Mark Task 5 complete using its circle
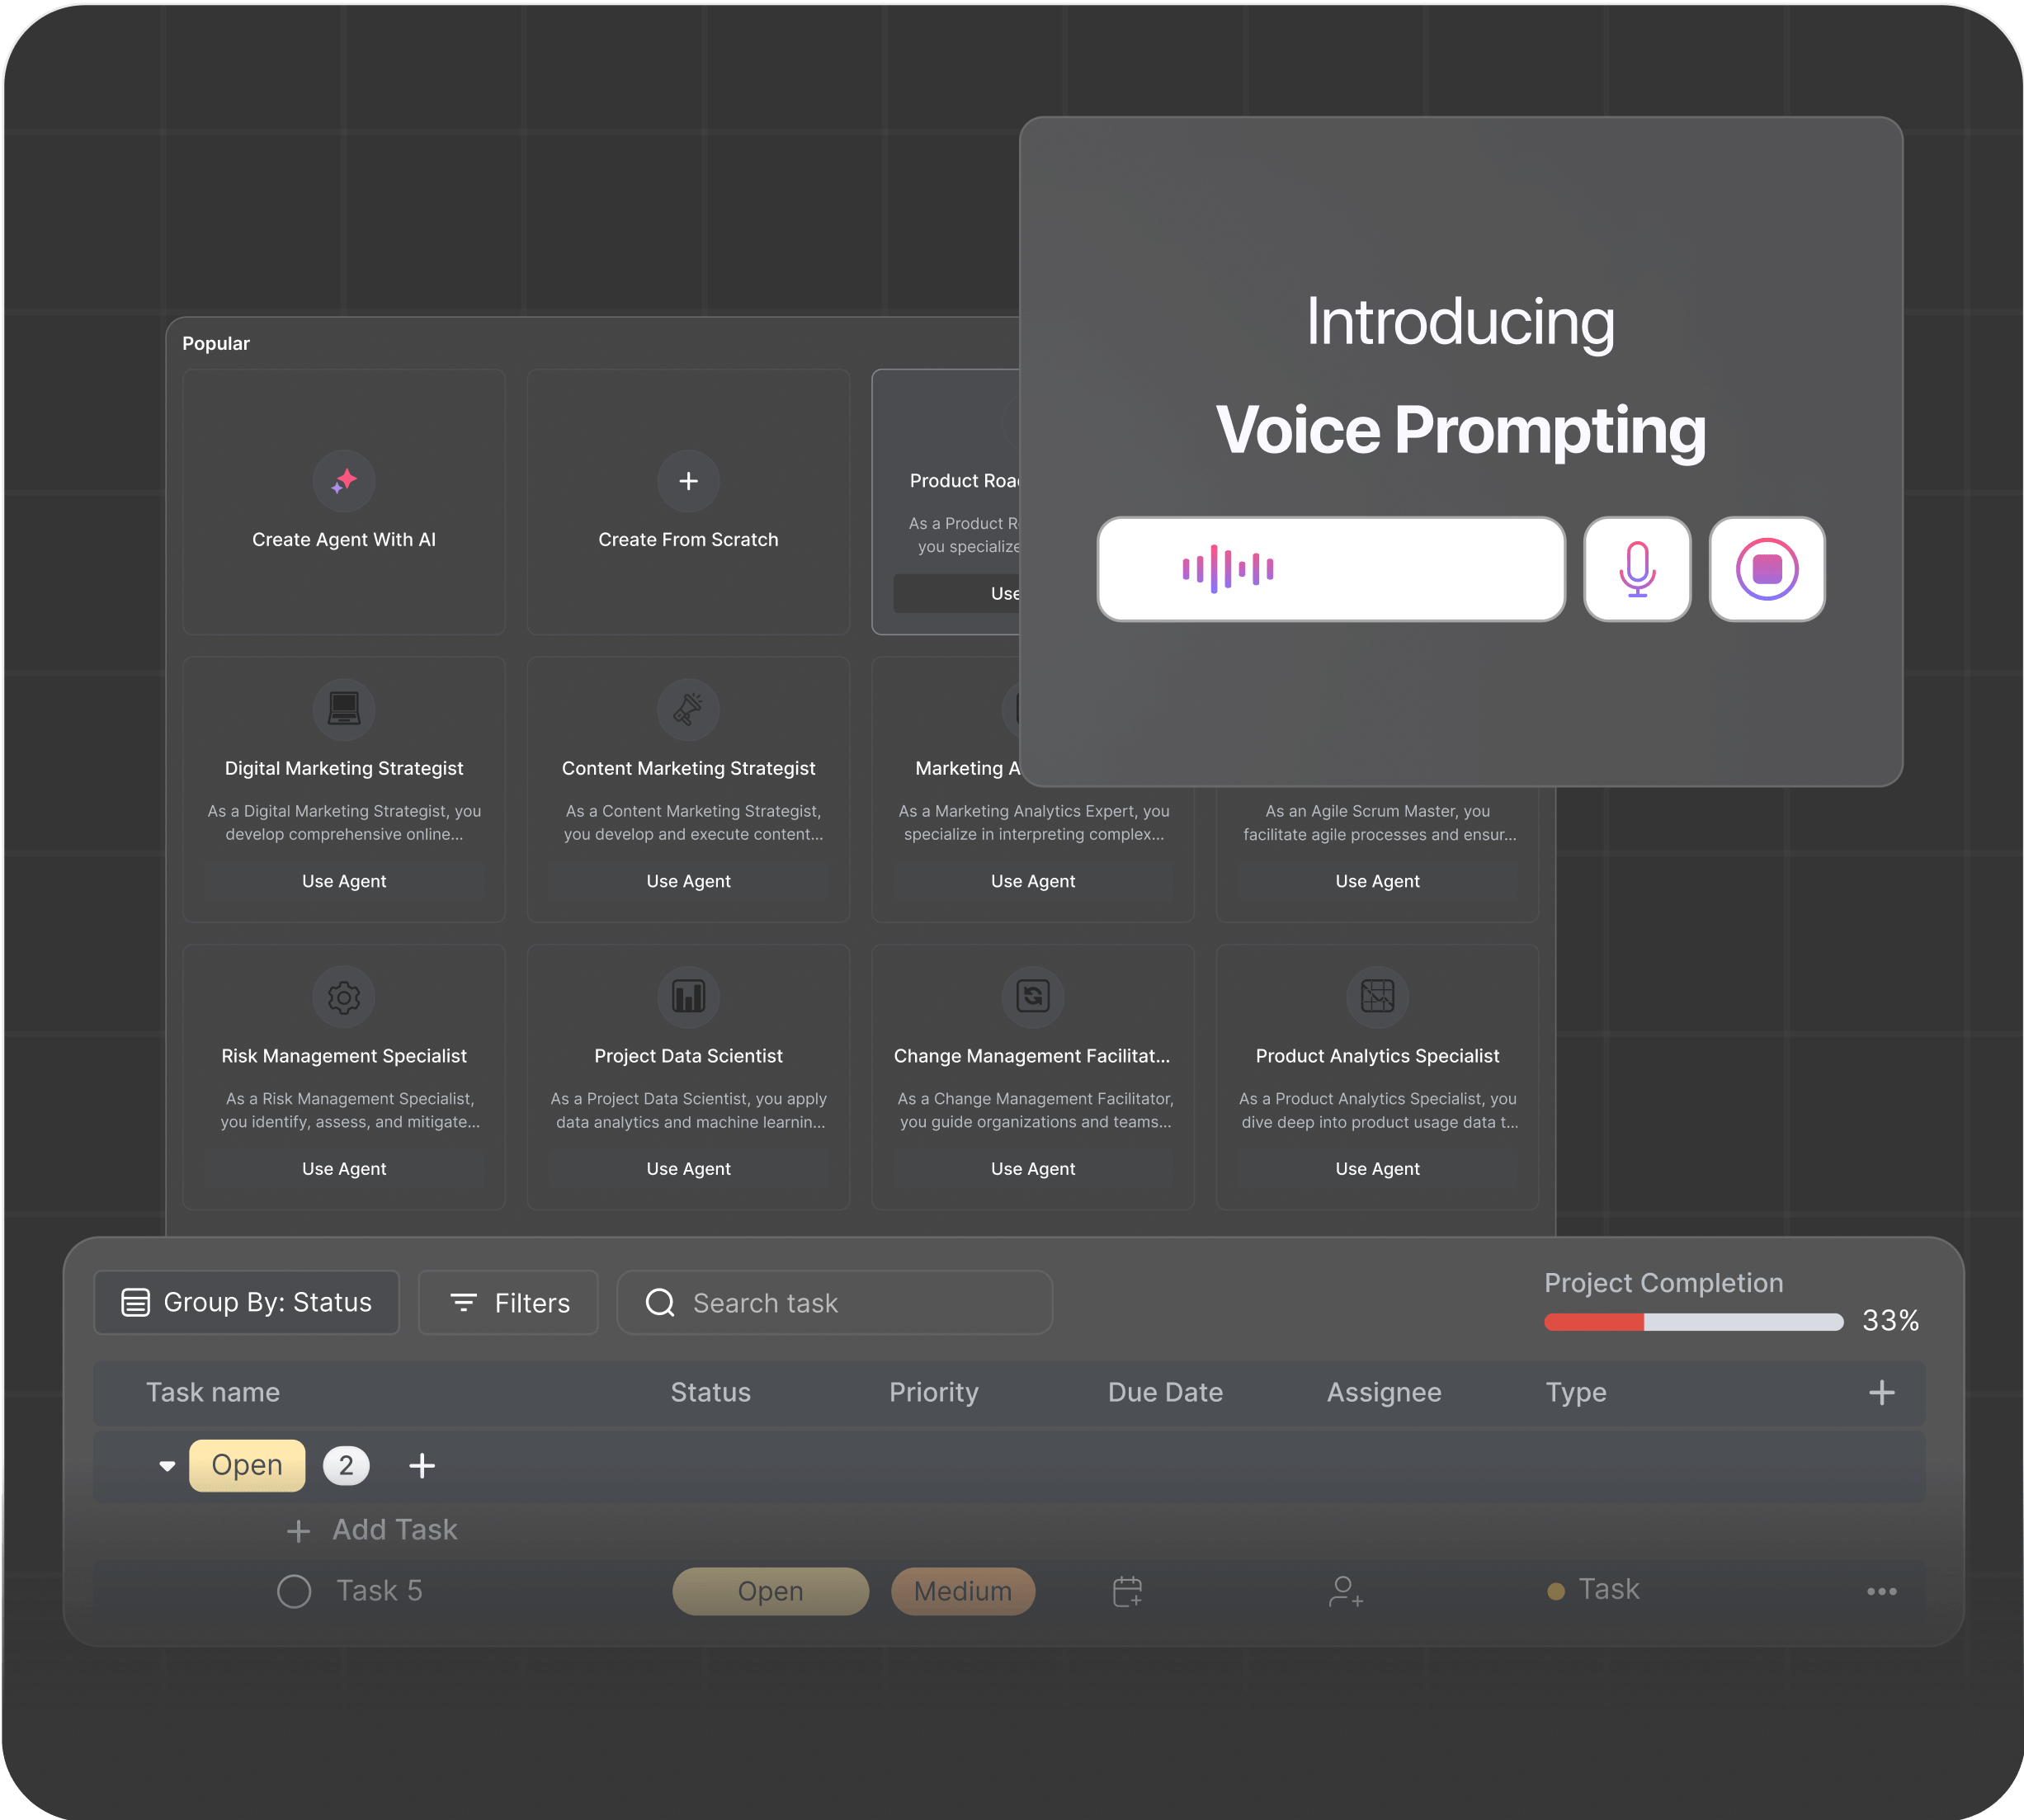 click(x=294, y=1591)
